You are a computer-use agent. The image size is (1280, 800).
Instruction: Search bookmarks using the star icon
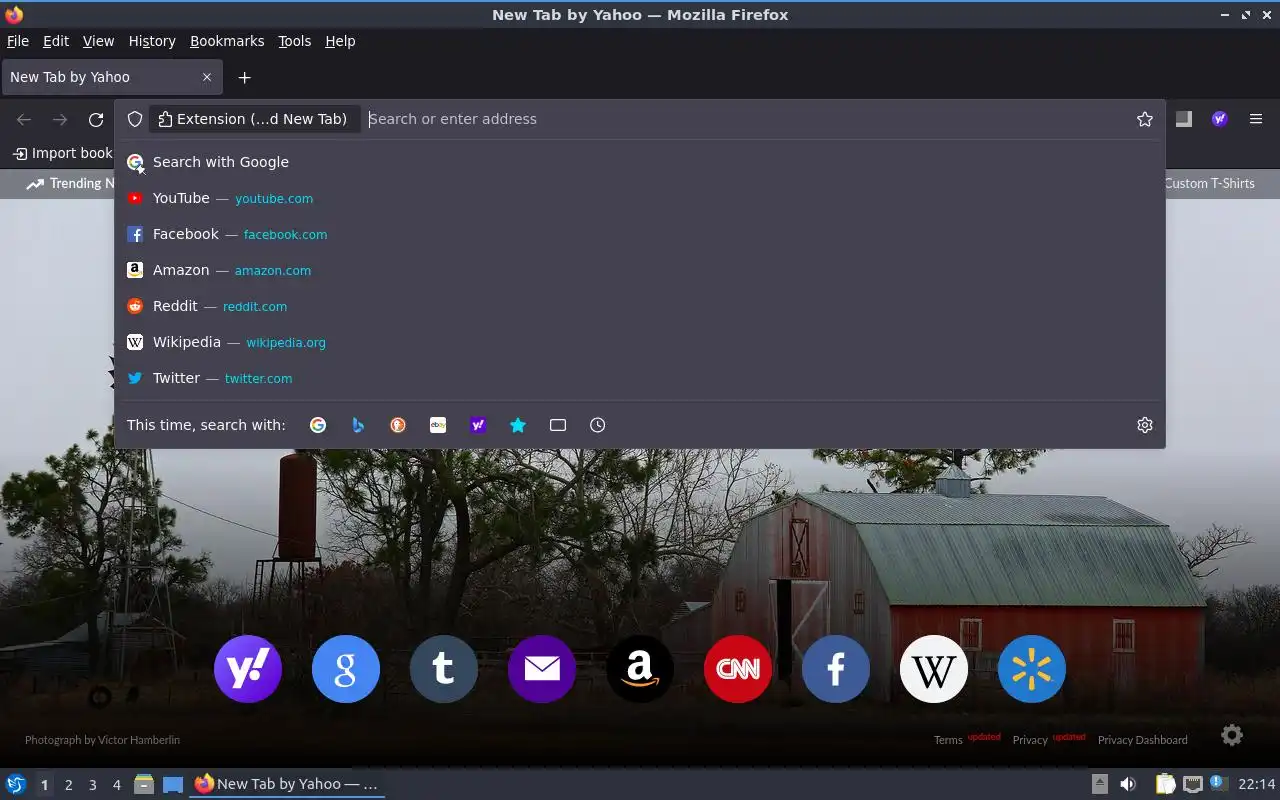pos(518,425)
